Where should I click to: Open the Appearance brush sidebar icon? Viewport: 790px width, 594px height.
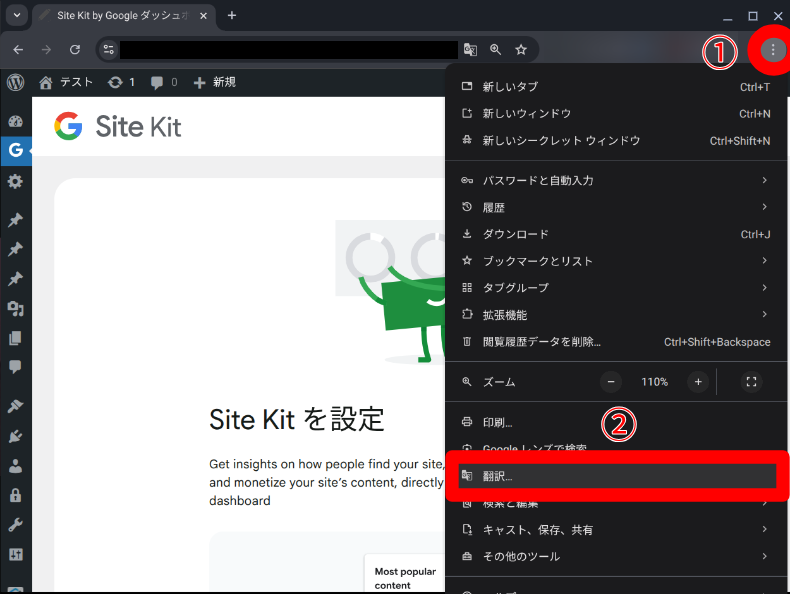point(16,406)
